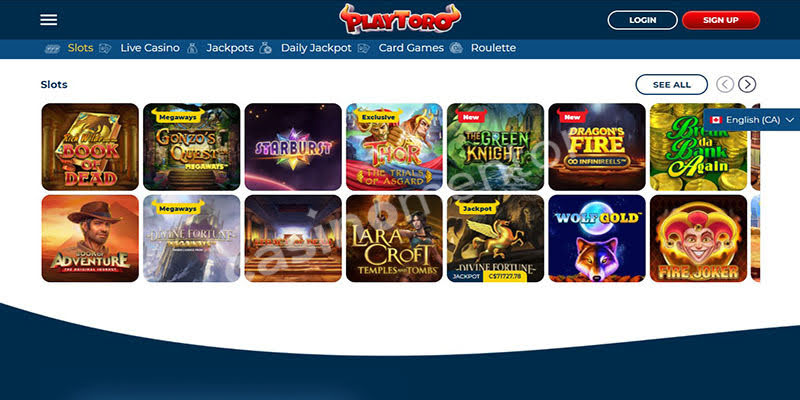Go back with left carousel arrow

tap(725, 84)
